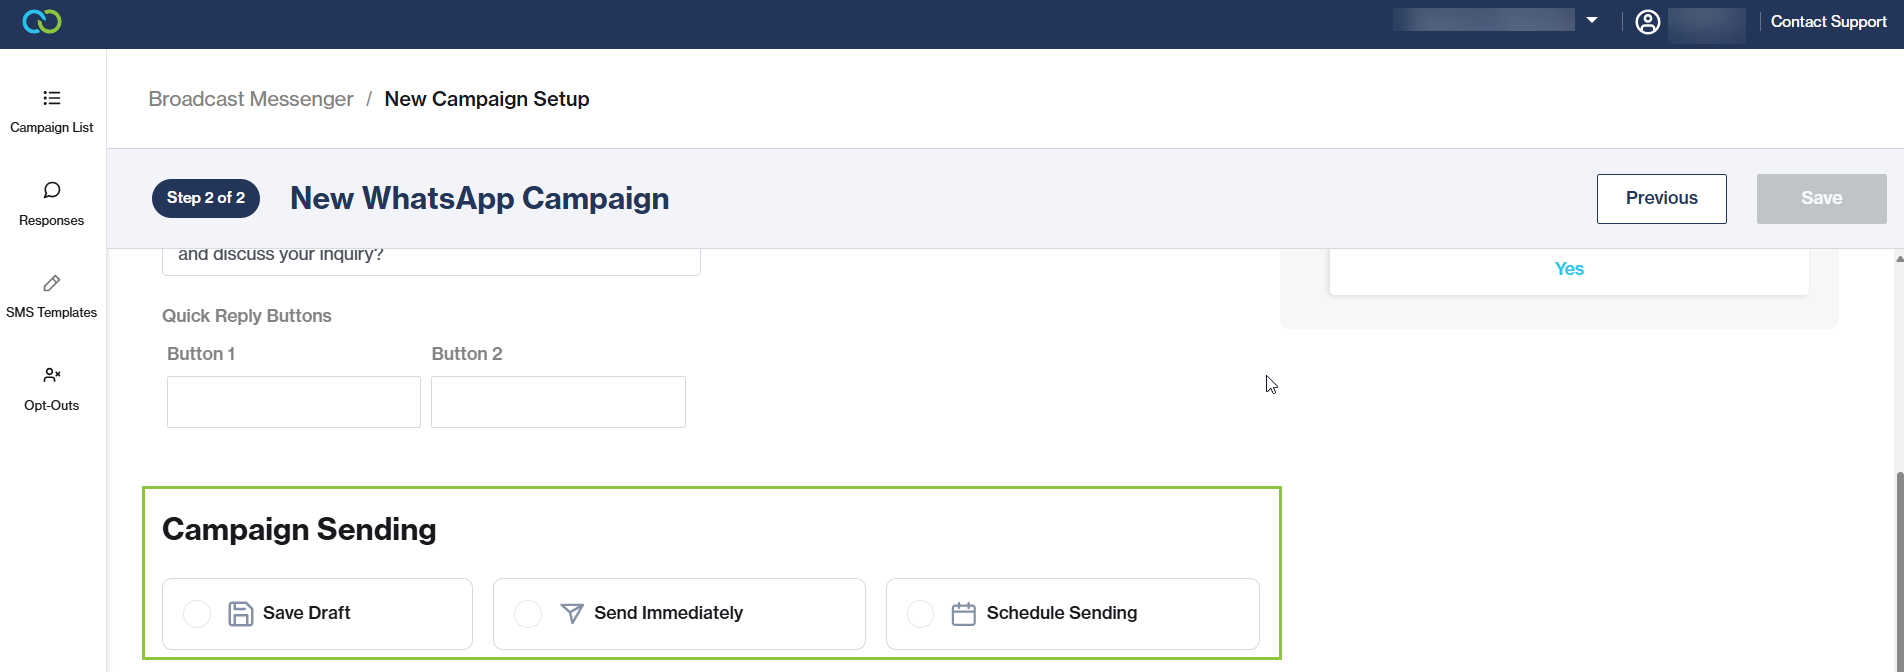Click the Save Draft floppy disk icon
The width and height of the screenshot is (1904, 672).
tap(241, 614)
